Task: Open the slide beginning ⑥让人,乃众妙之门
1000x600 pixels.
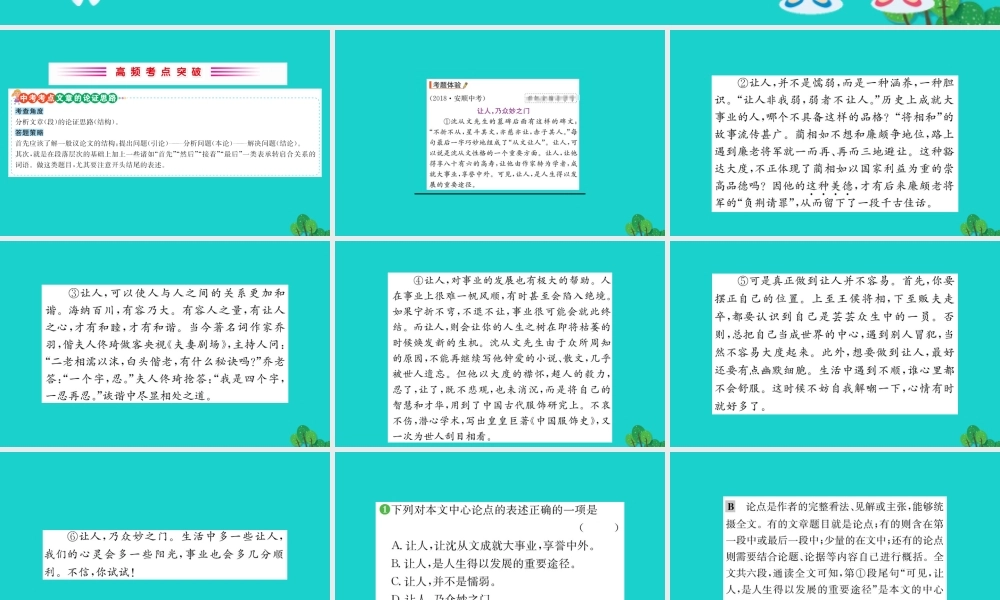Action: tap(165, 526)
